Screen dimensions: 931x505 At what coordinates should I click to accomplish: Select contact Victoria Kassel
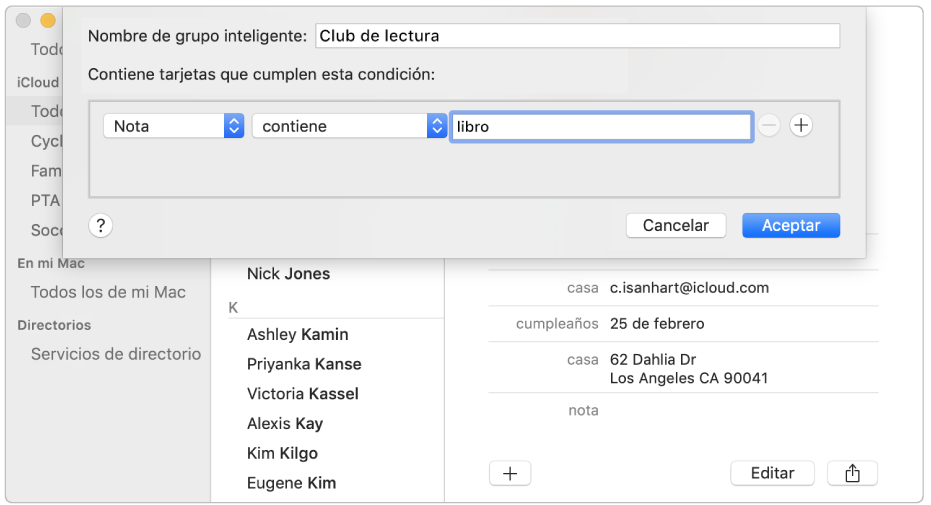click(303, 393)
